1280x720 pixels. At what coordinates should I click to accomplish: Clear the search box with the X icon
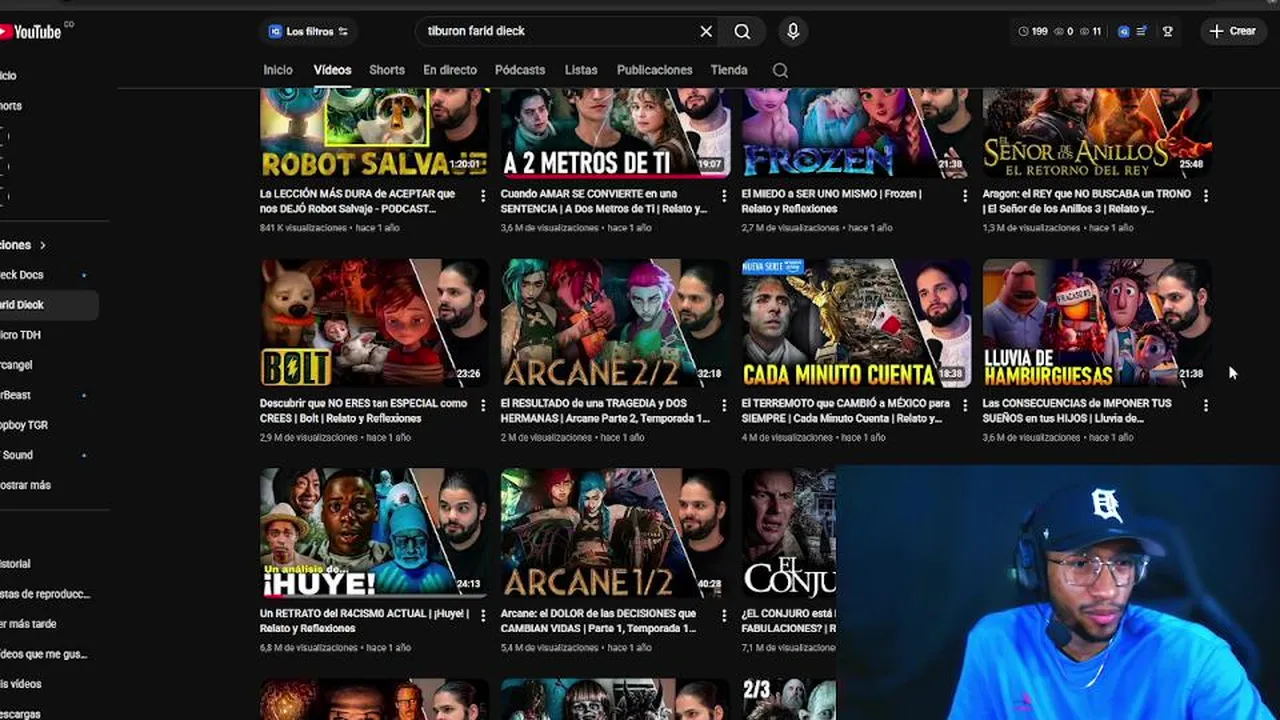pyautogui.click(x=706, y=31)
